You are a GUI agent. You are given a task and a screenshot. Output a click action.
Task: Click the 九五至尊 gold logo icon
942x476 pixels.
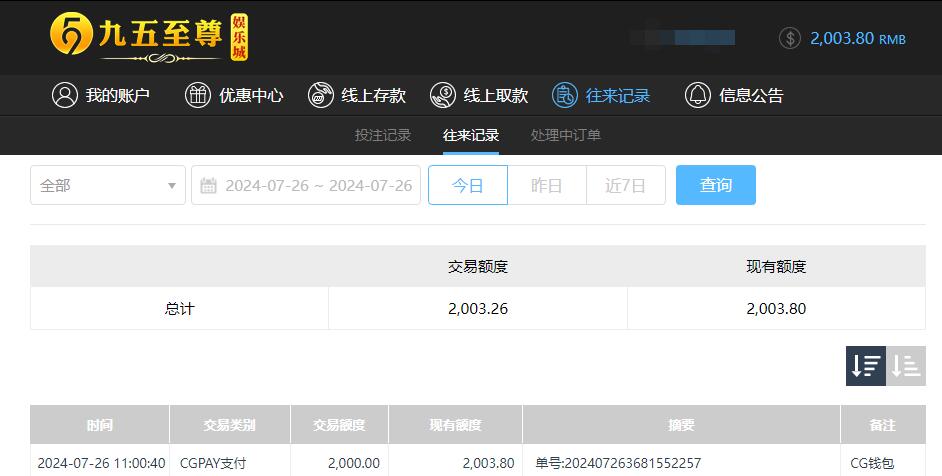click(71, 34)
